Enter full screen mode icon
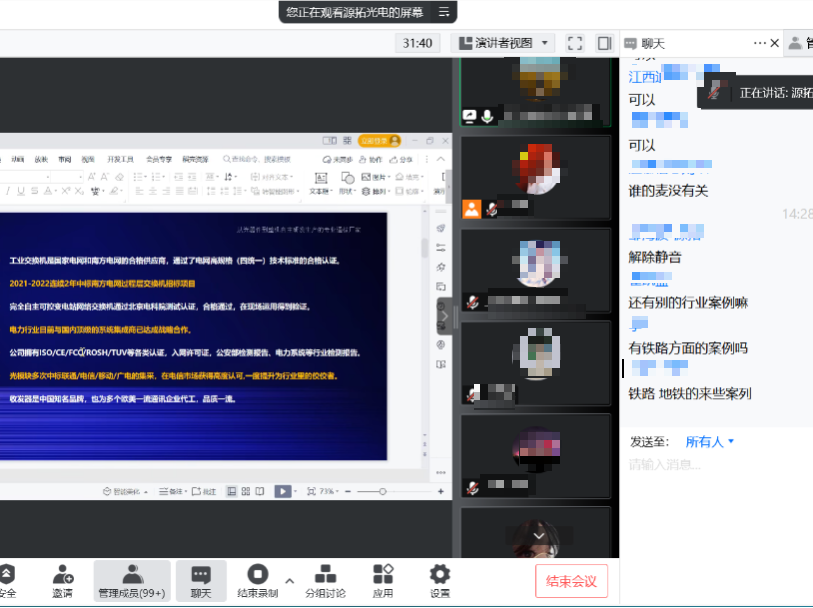813x608 pixels. point(575,43)
